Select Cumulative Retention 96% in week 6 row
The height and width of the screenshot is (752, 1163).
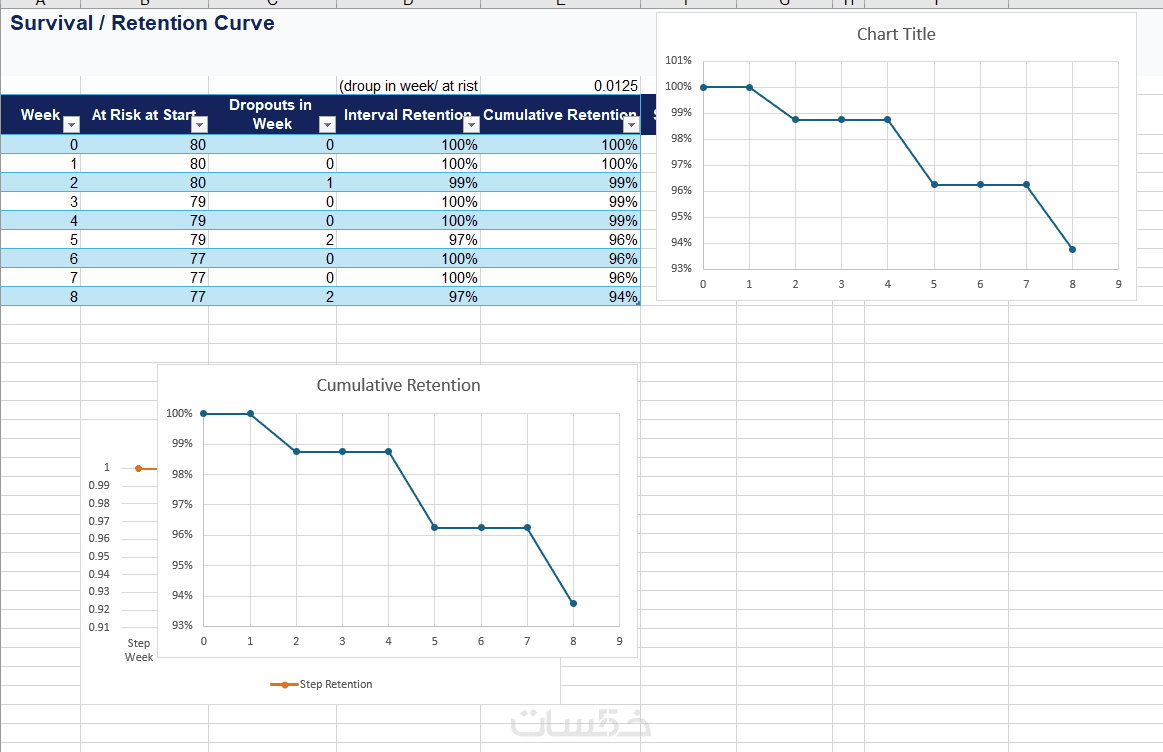(561, 259)
